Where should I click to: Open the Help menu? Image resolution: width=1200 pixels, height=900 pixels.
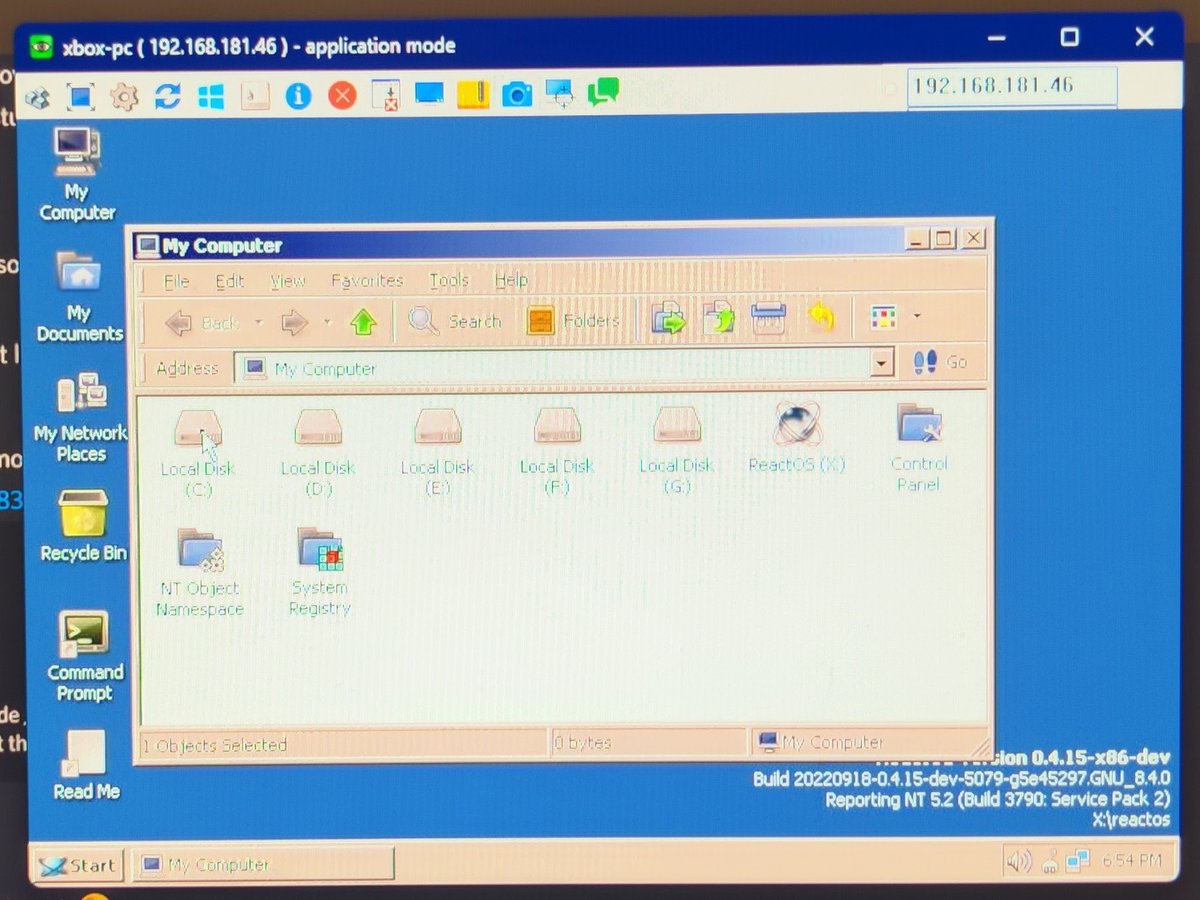511,280
